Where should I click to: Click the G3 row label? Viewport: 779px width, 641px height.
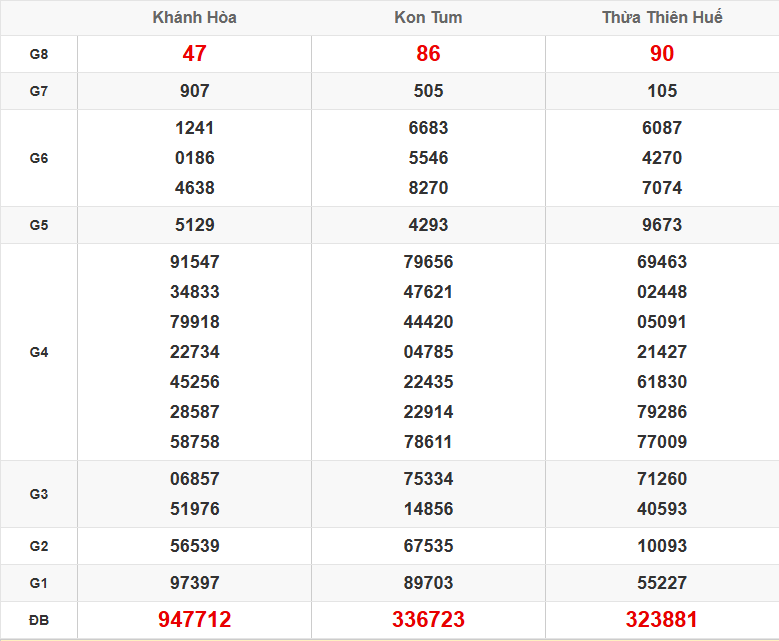click(39, 494)
